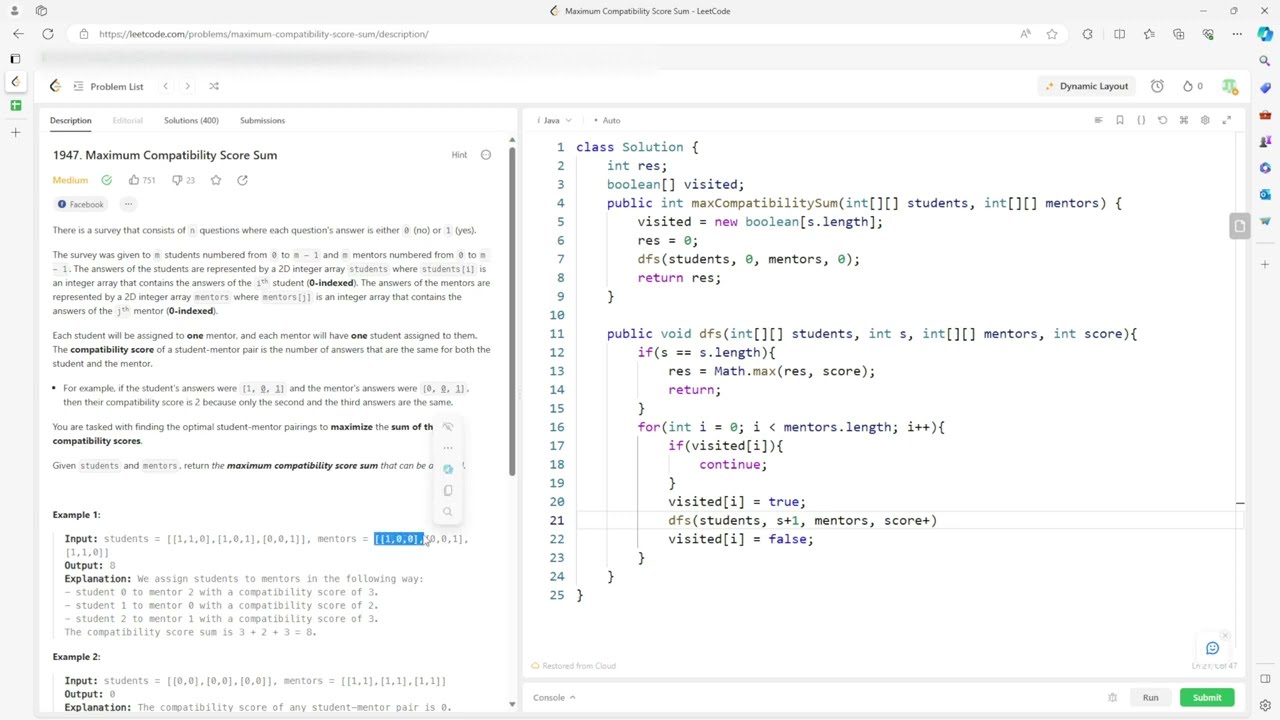Toggle browser split screen view
This screenshot has height=720, width=1280.
1119,34
